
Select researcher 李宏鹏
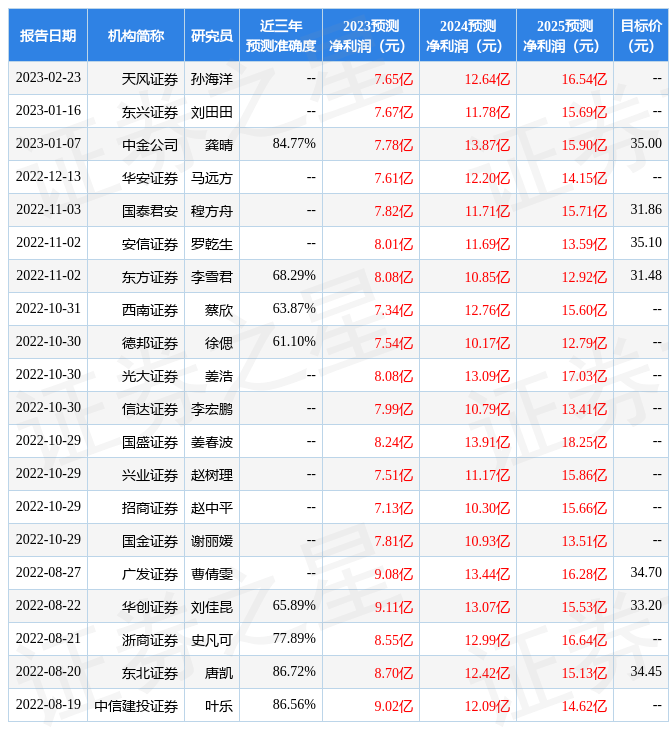coord(212,409)
